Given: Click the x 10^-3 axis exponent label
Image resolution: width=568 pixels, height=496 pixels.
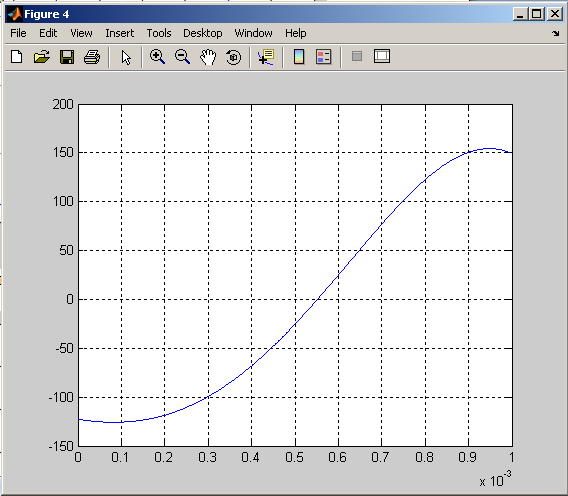Looking at the screenshot, I should 495,479.
